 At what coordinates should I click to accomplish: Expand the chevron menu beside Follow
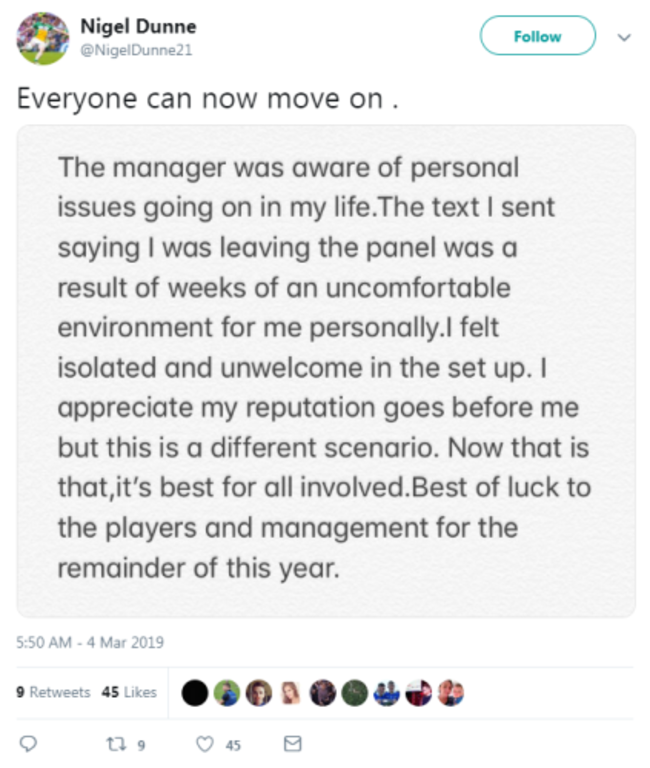click(625, 37)
